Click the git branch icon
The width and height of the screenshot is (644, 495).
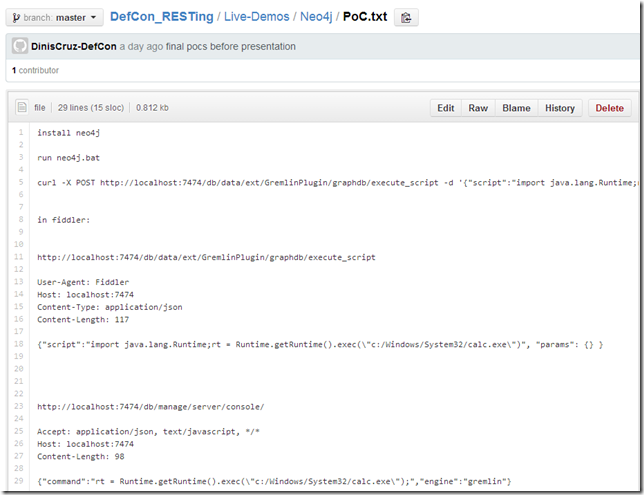tap(16, 18)
